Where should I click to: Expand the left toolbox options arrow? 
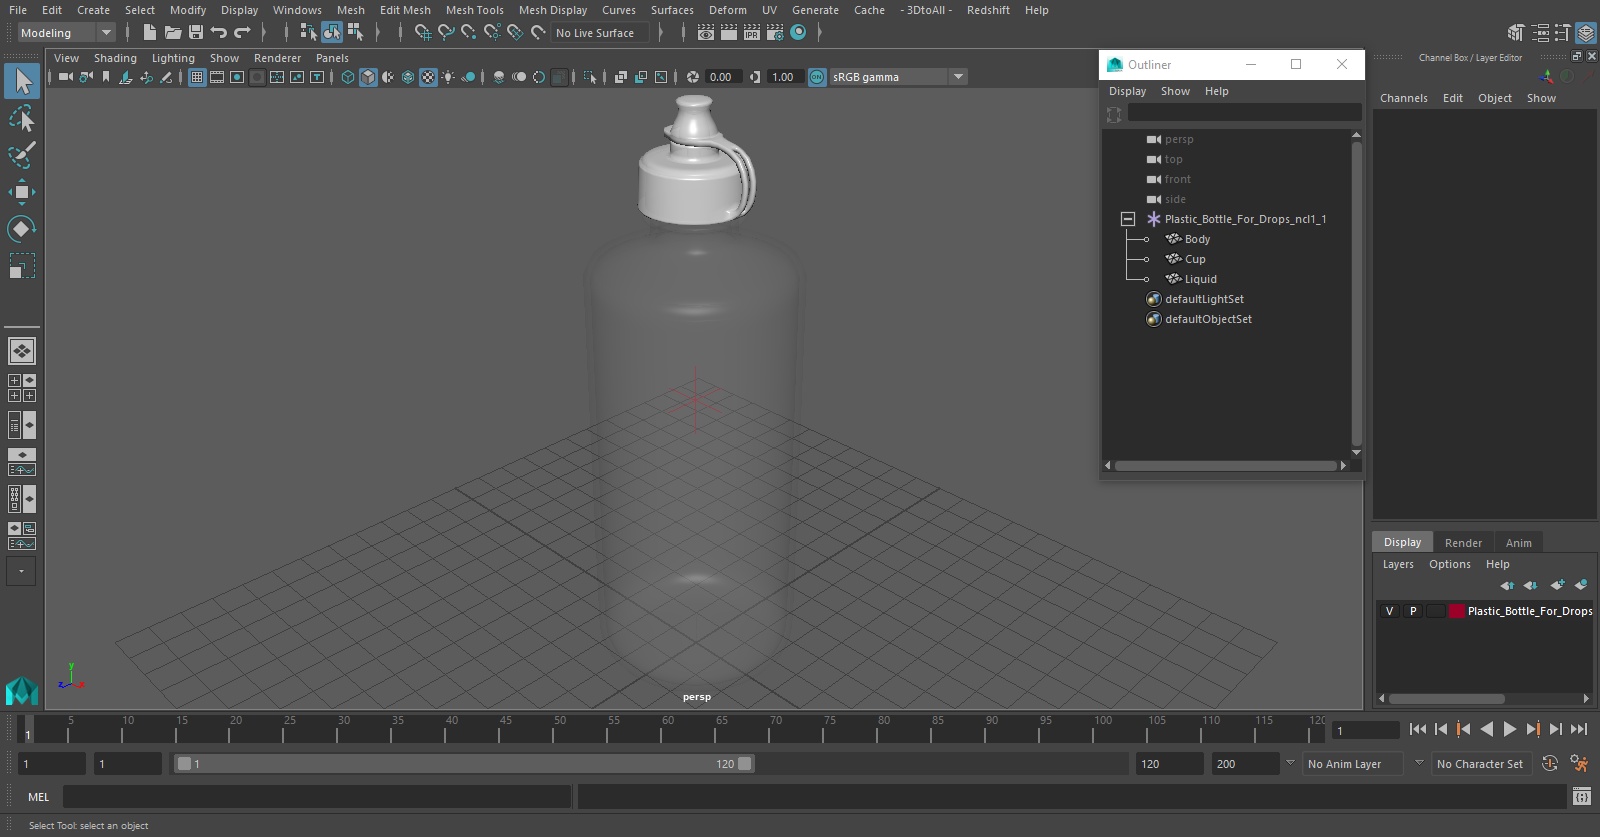click(21, 571)
